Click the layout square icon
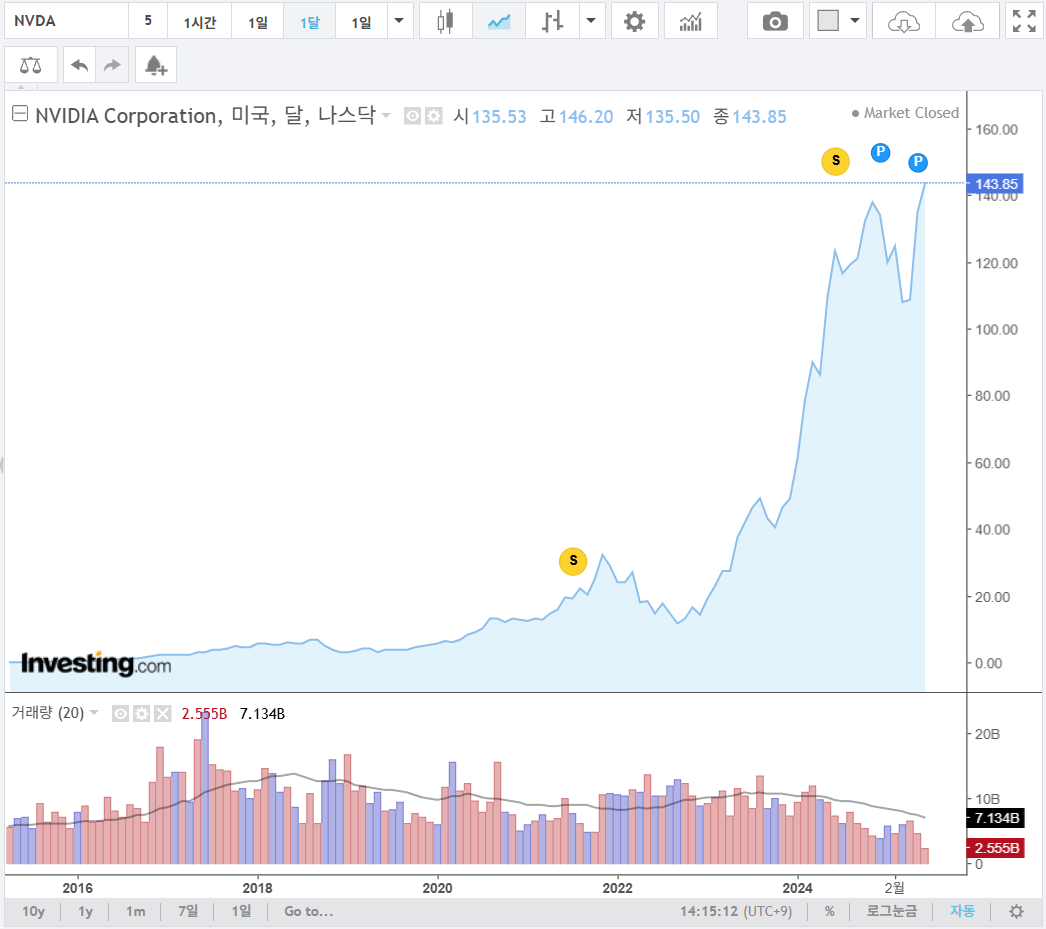Screen dimensions: 1046x929 pyautogui.click(x=828, y=21)
